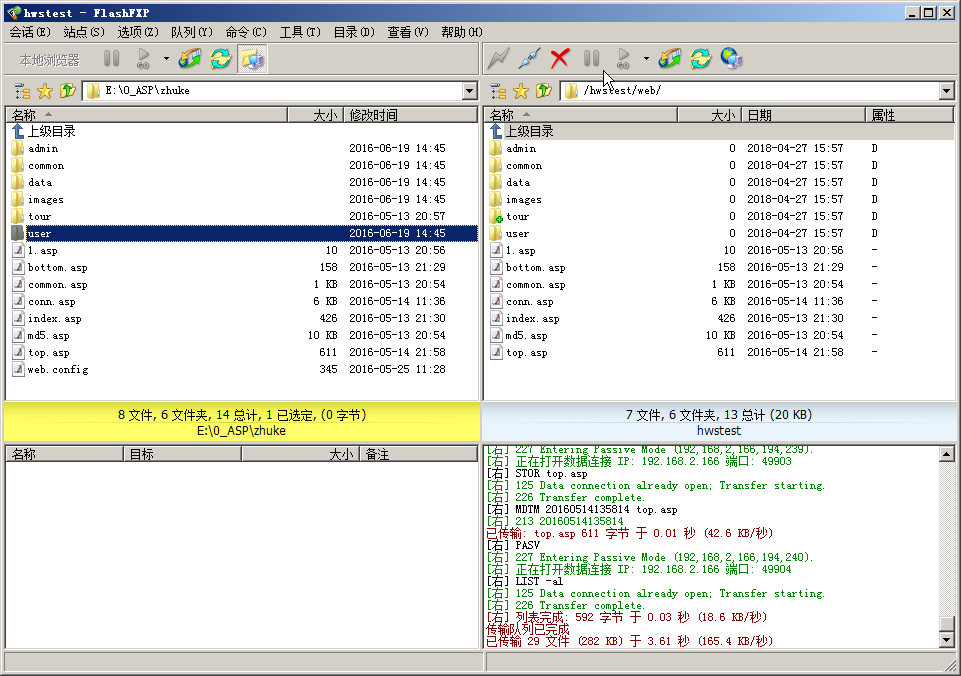Open the 工具(T) menu
The image size is (961, 676).
coord(299,32)
